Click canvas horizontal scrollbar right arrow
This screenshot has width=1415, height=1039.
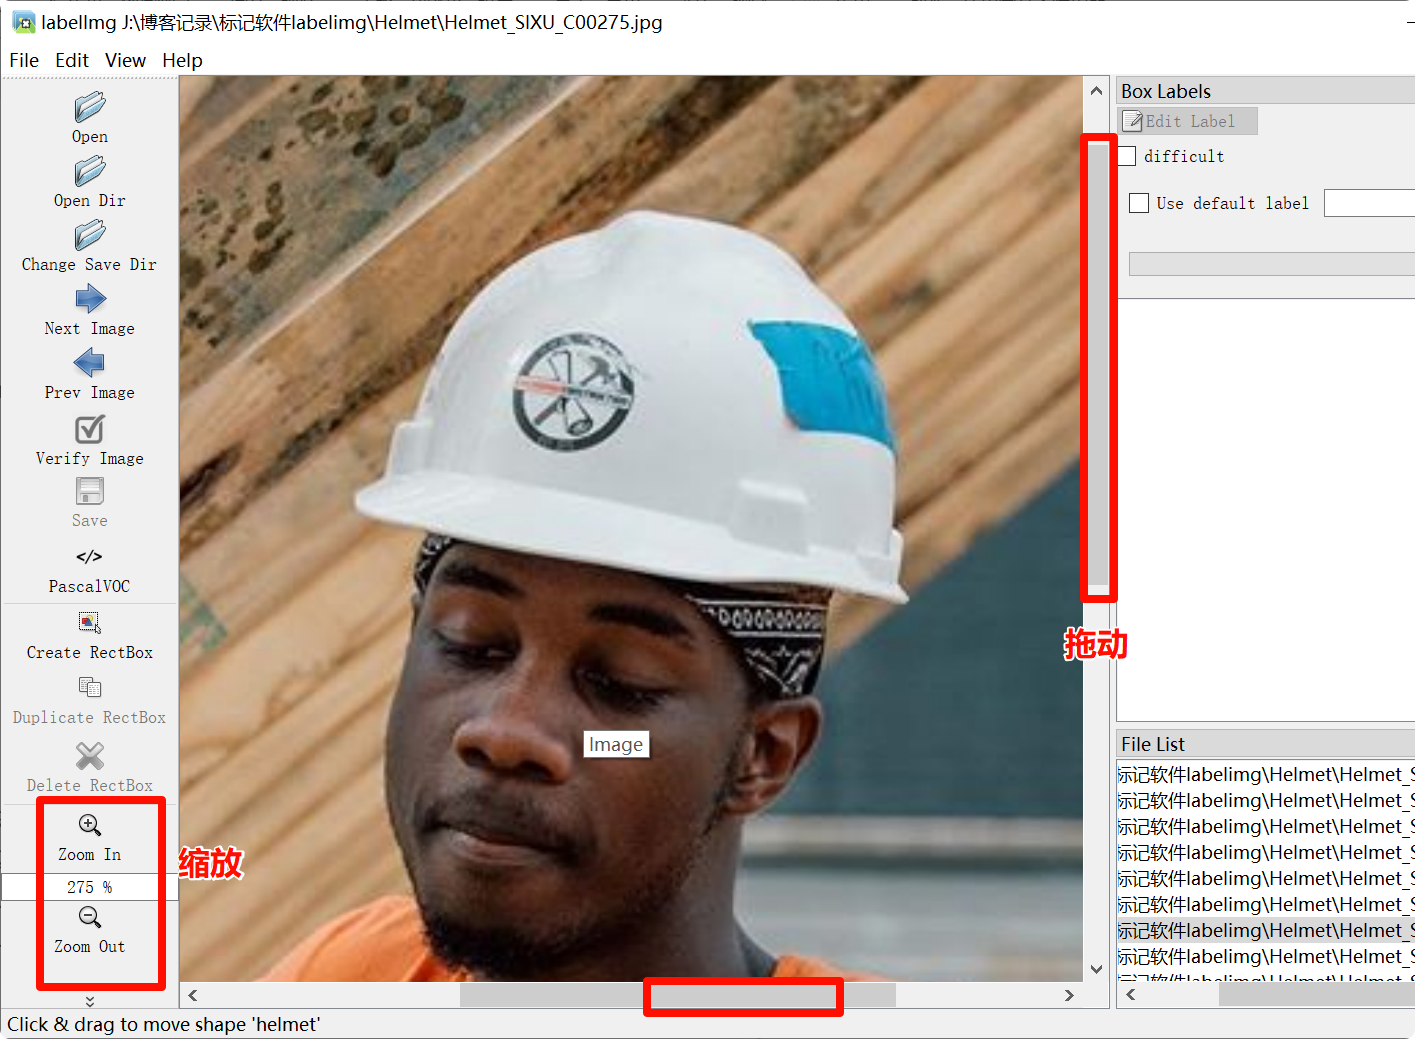coord(1069,995)
